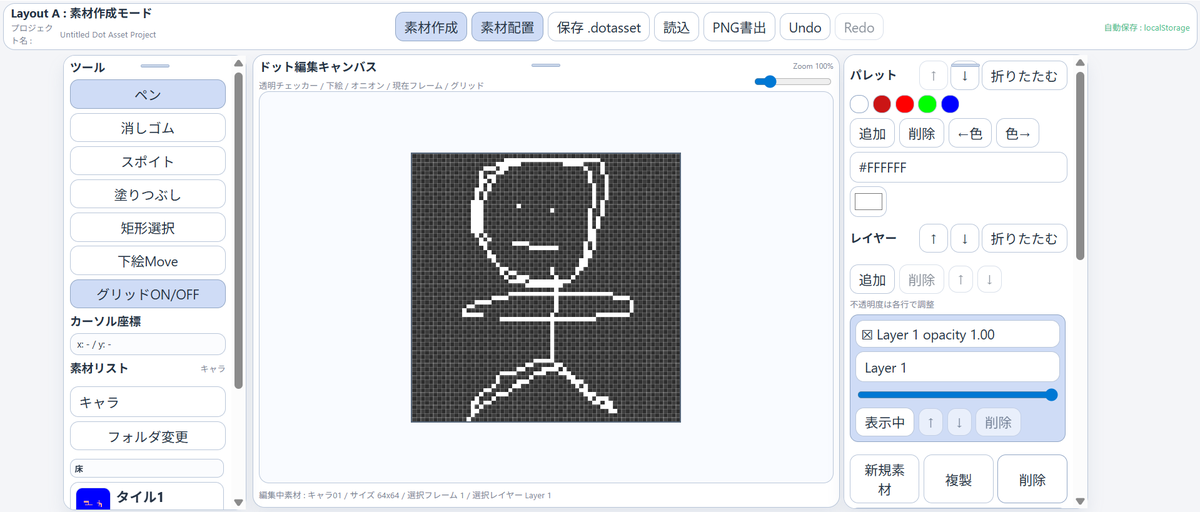Delete palette color with 削除
This screenshot has height=512, width=1200.
click(921, 134)
